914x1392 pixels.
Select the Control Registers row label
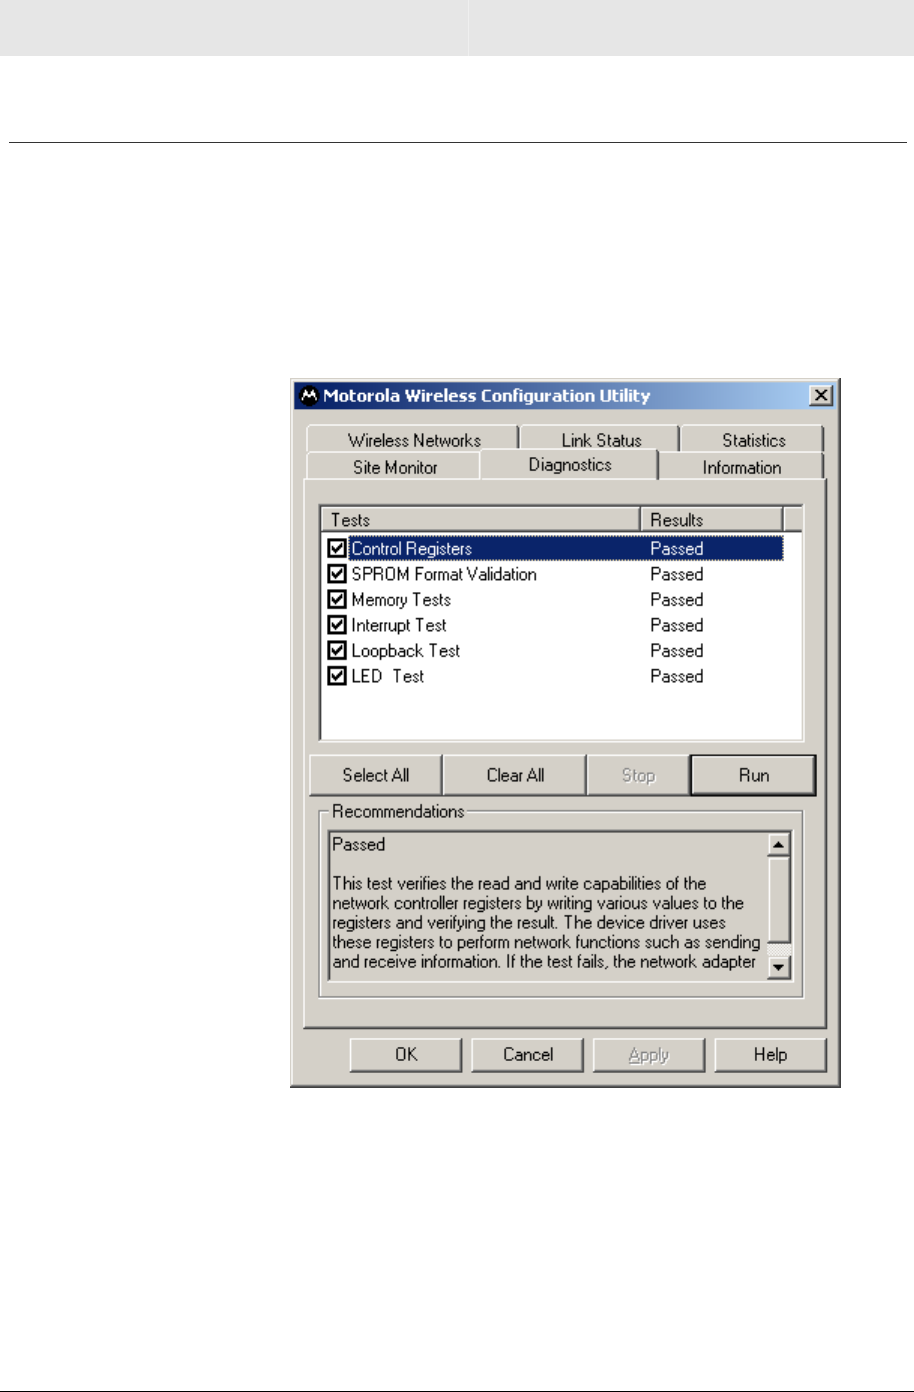(x=411, y=548)
